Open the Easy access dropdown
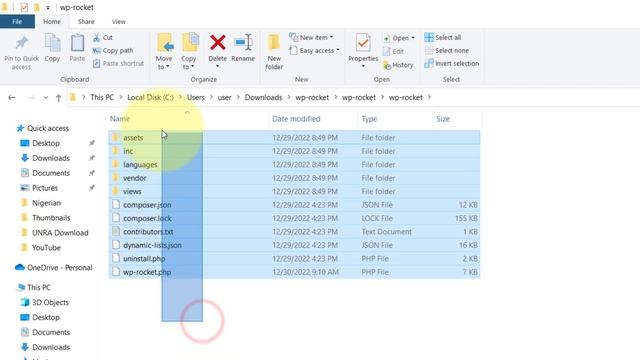The height and width of the screenshot is (360, 640). click(x=314, y=51)
